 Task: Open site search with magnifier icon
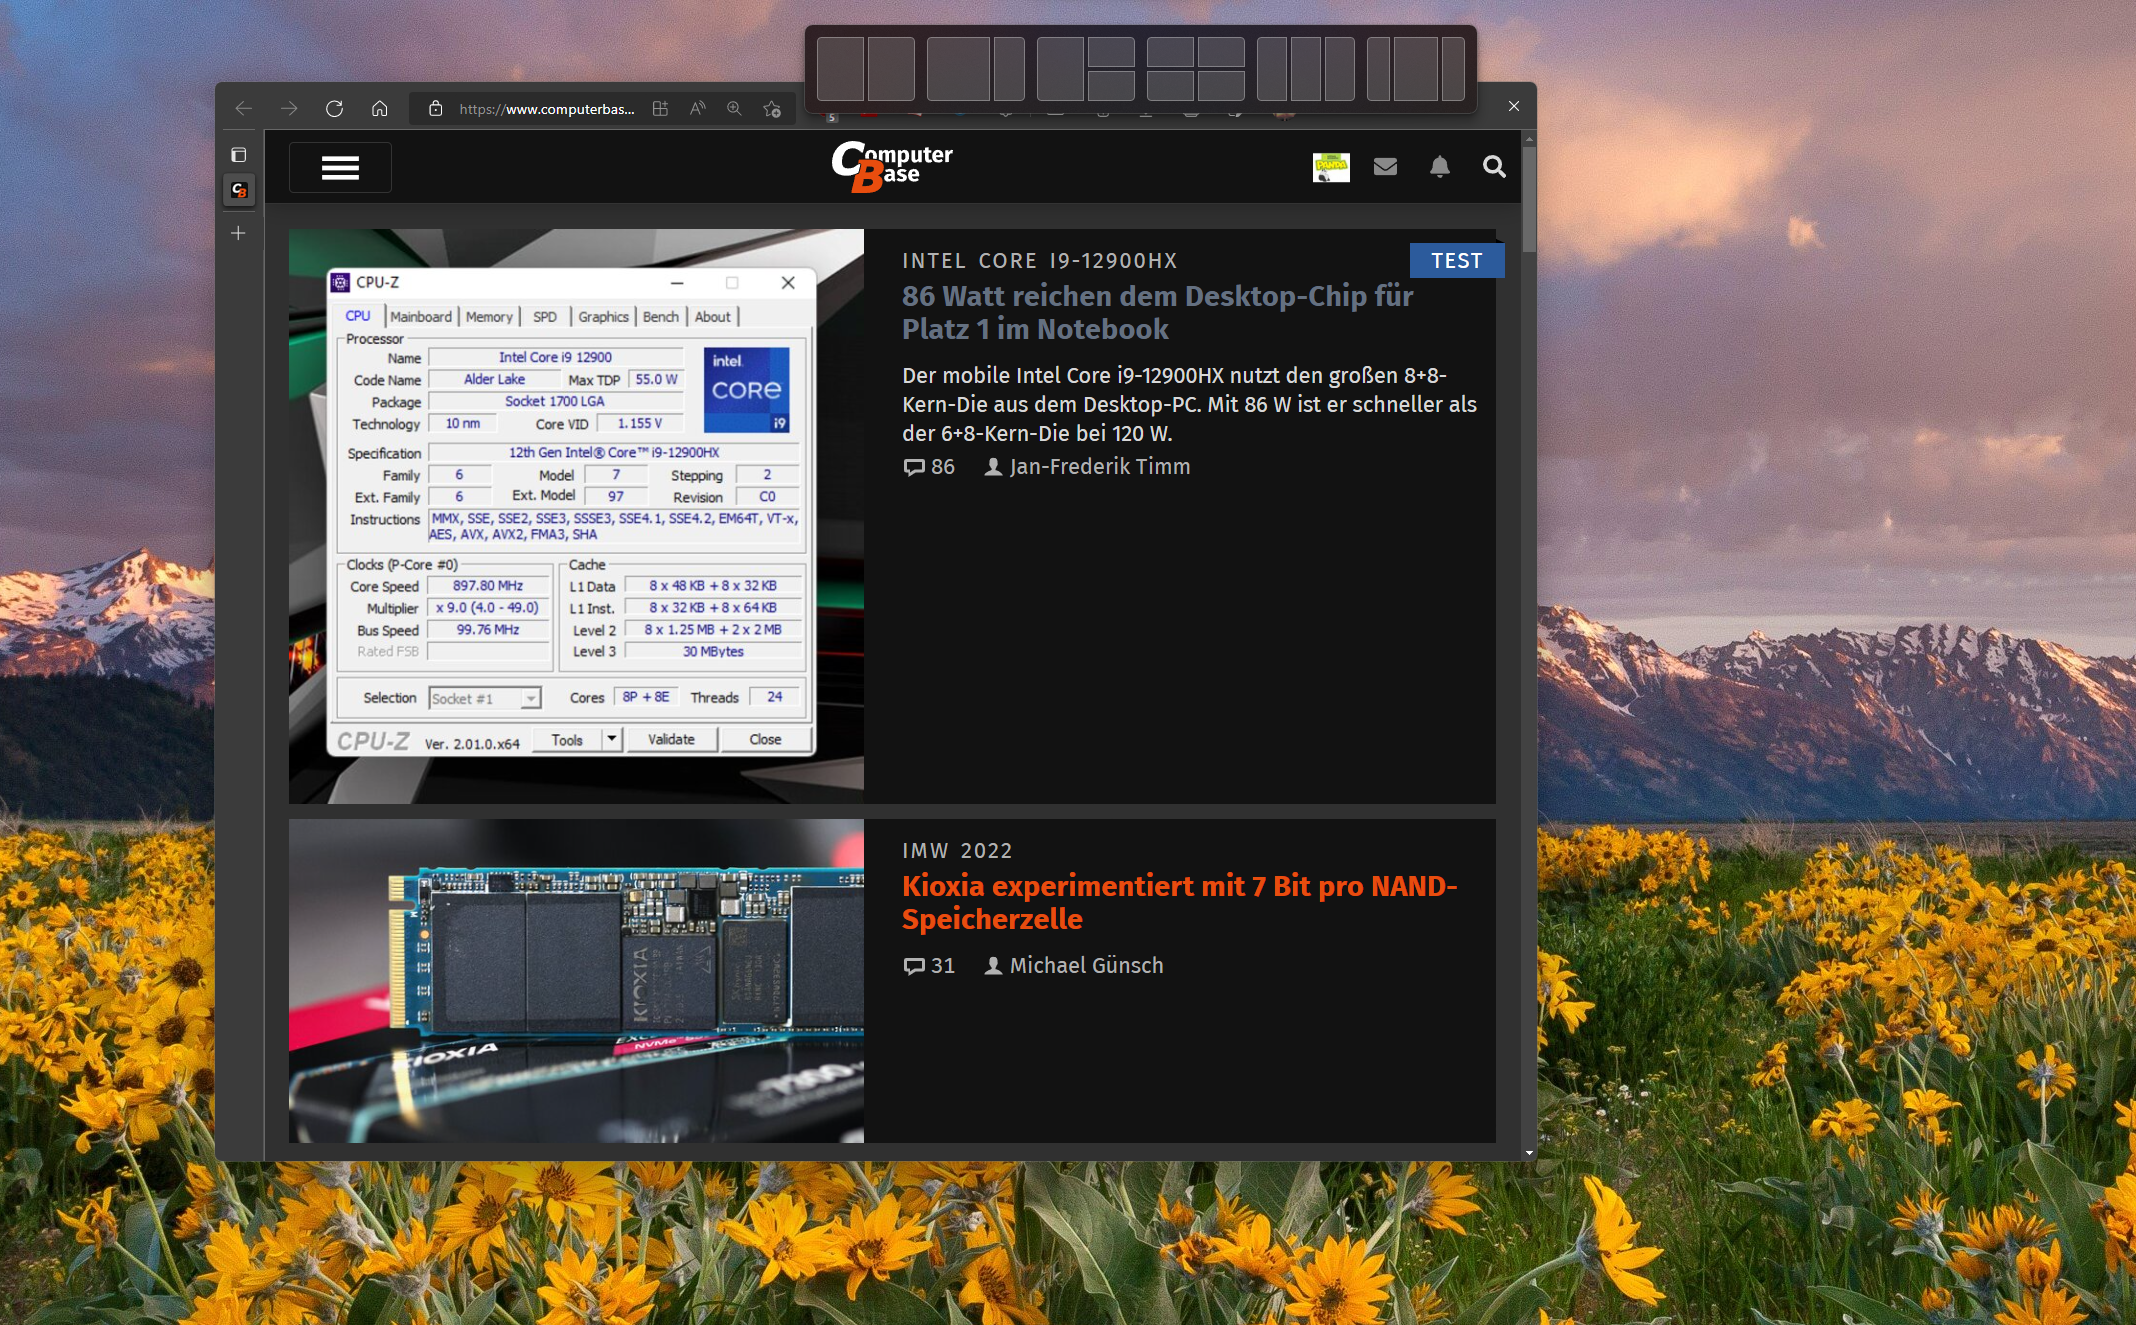[x=1494, y=167]
